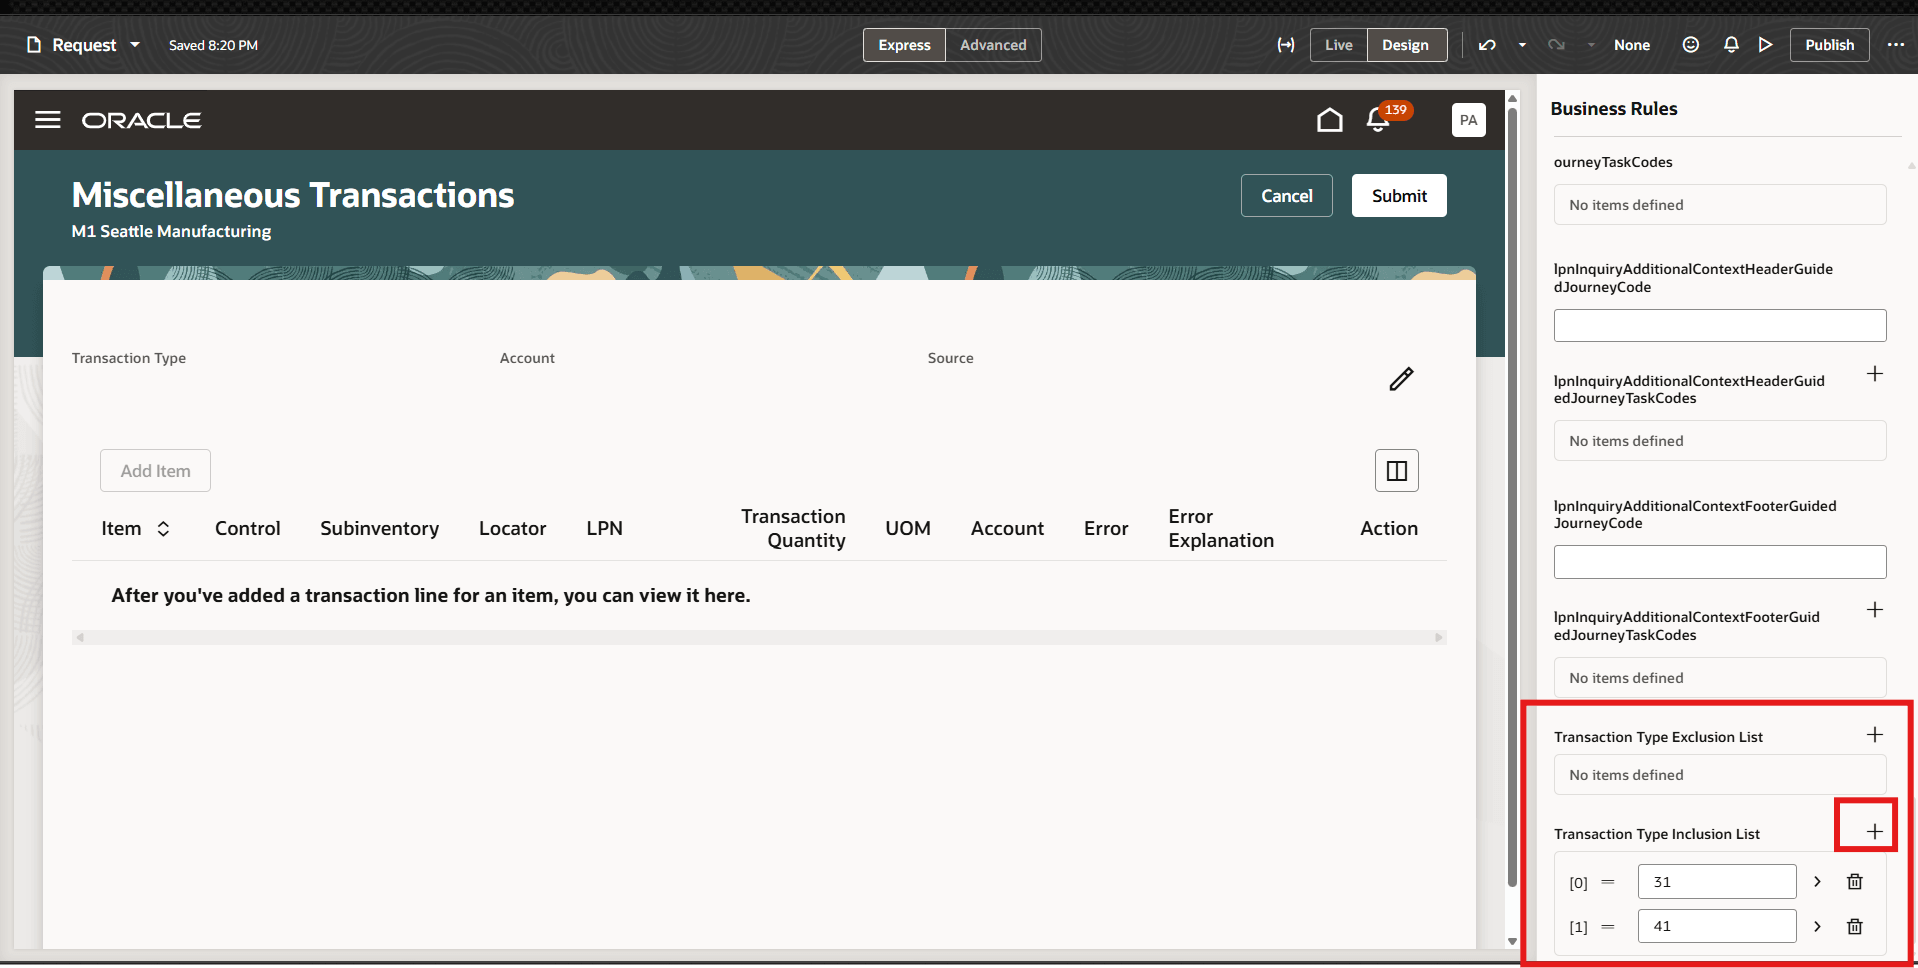Click the code view toggle icon before Live
1918x968 pixels.
click(1286, 45)
